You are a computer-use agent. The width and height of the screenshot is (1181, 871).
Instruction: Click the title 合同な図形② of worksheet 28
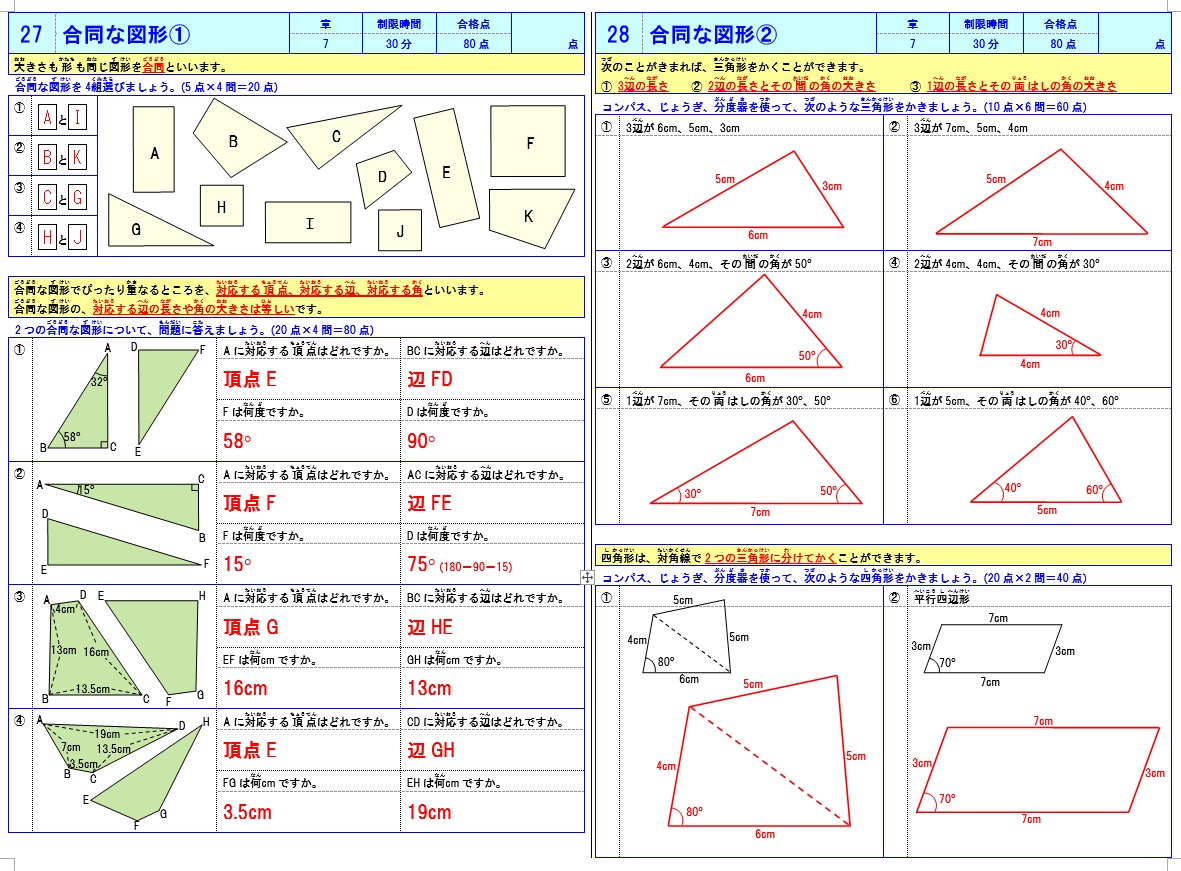point(713,35)
